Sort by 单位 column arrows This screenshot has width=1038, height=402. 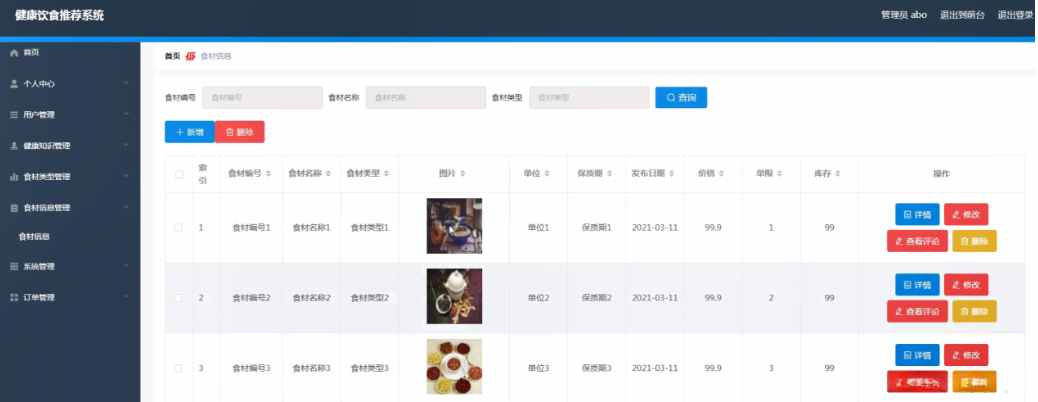pyautogui.click(x=547, y=174)
